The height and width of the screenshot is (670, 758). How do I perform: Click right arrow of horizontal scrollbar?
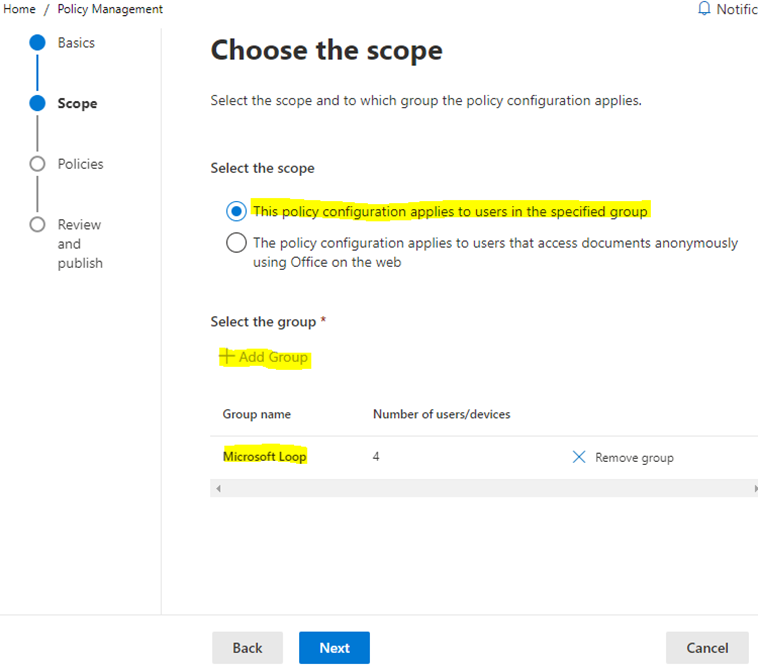click(754, 489)
